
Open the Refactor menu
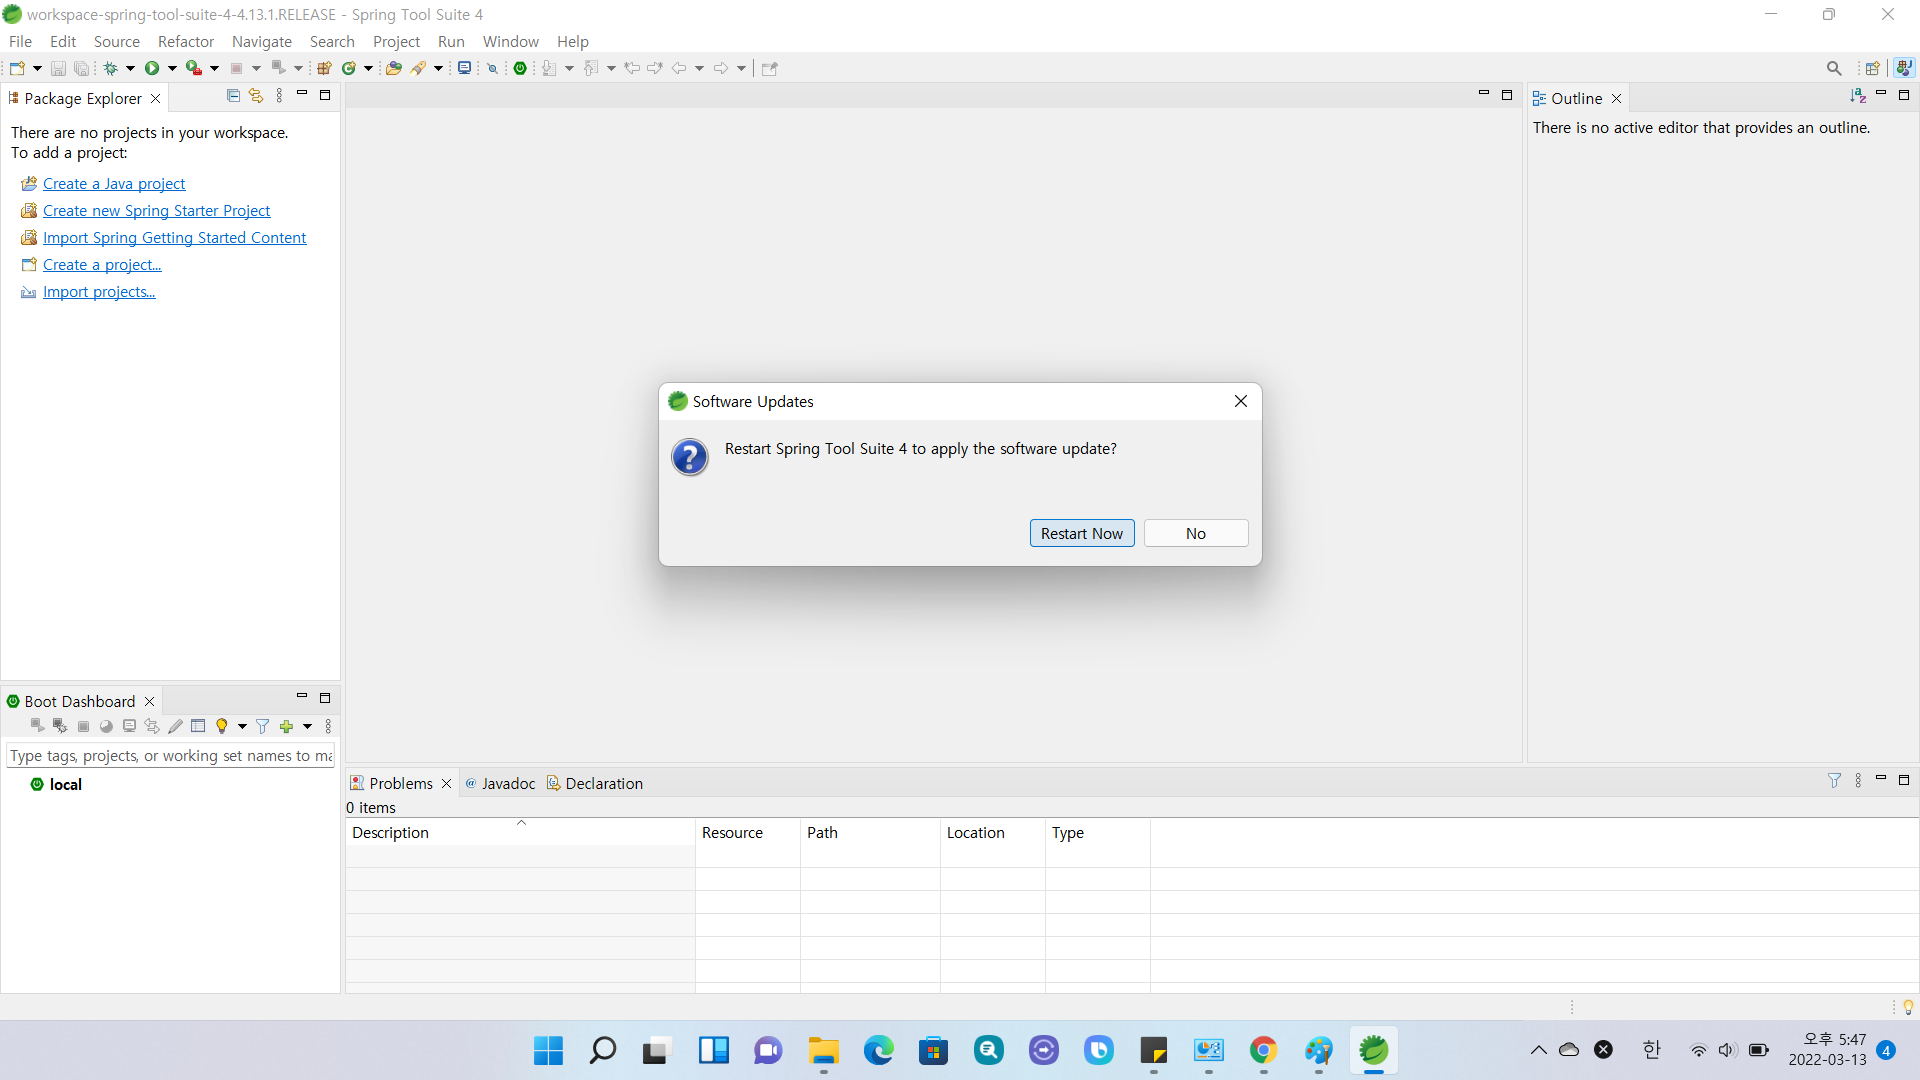[185, 41]
